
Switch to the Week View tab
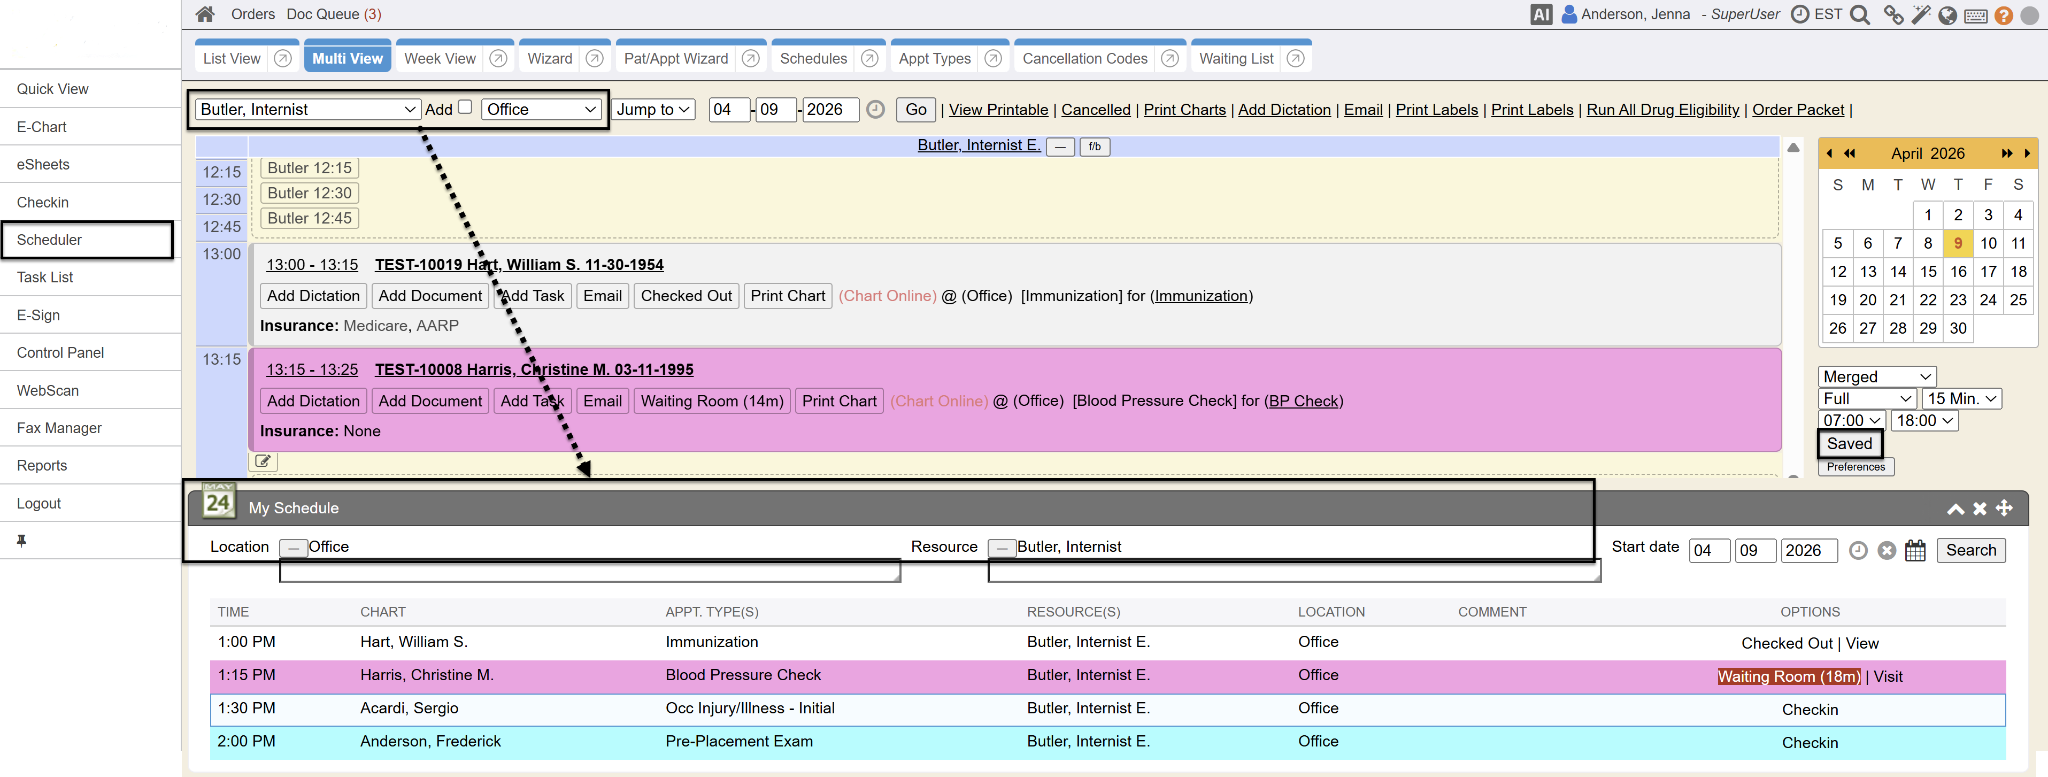440,58
